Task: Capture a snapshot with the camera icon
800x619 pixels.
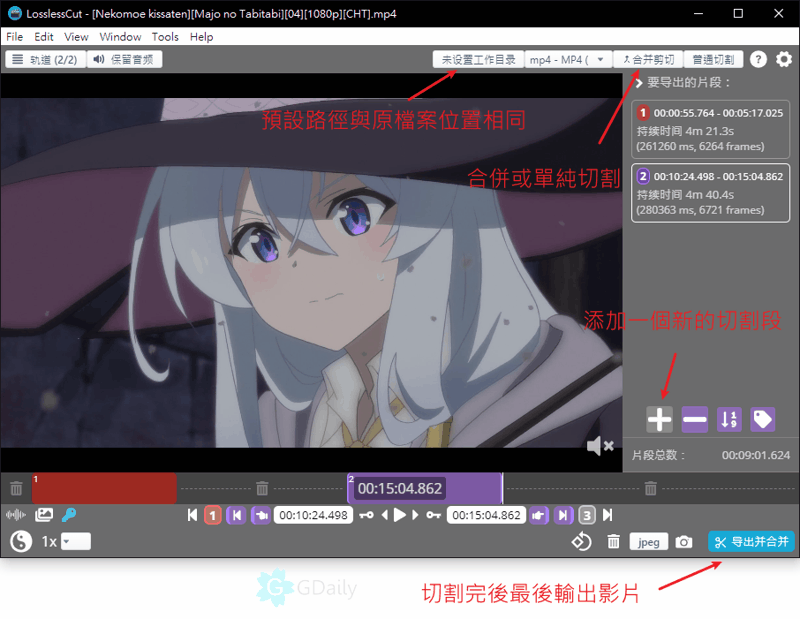Action: click(684, 542)
